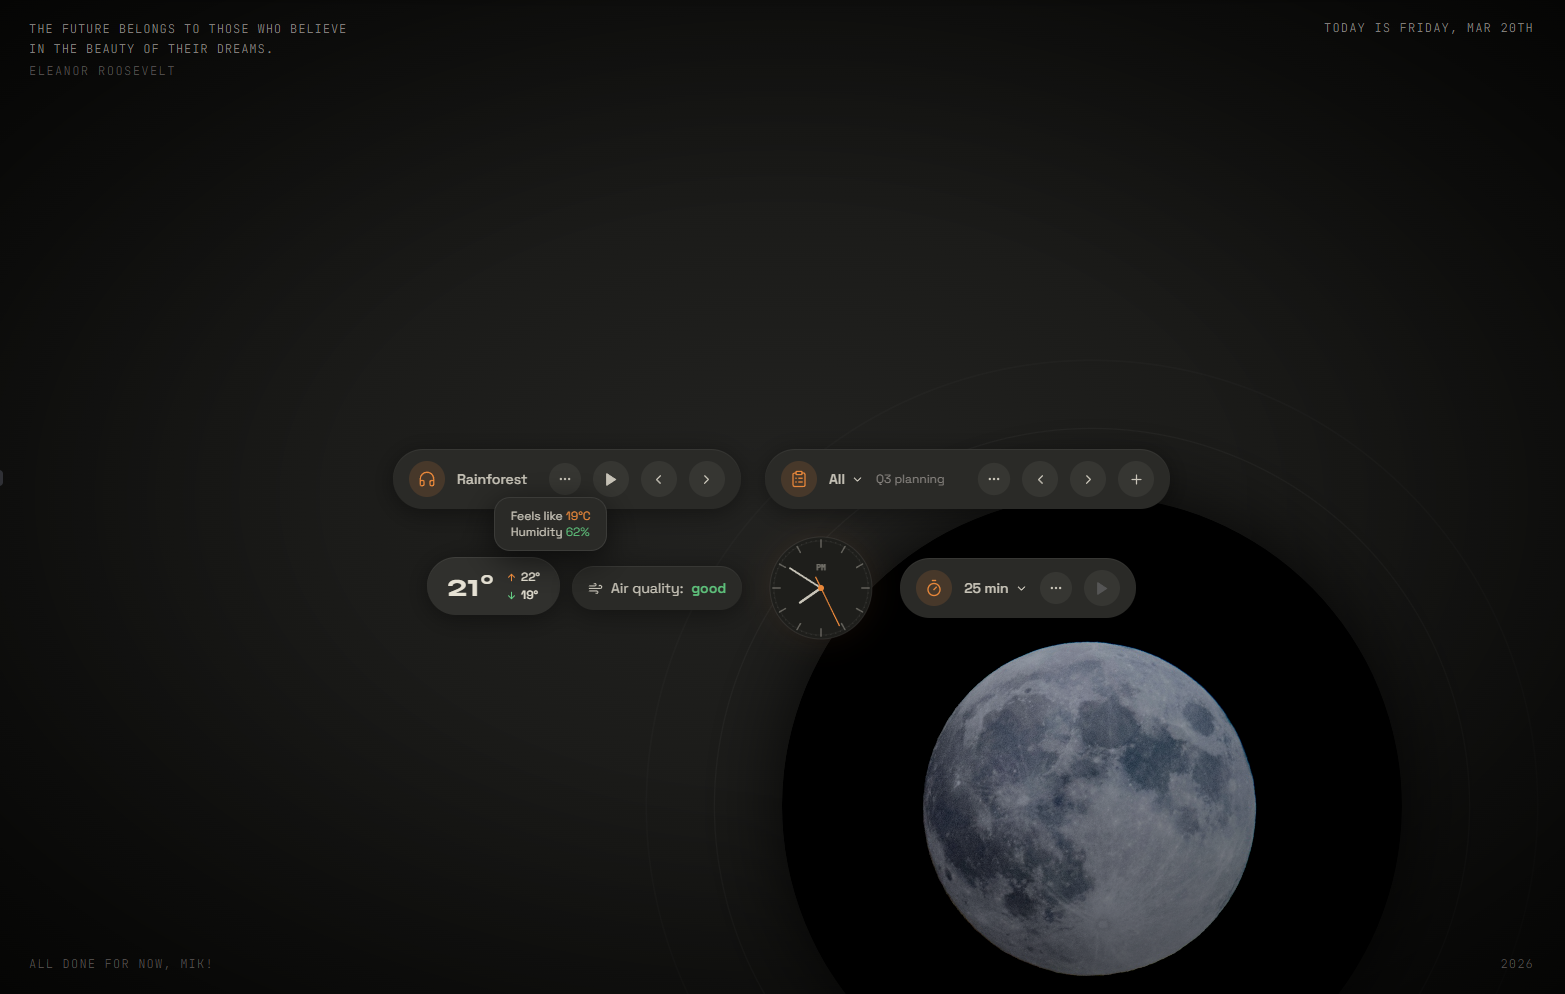Click the analog clock face
Viewport: 1565px width, 994px height.
[821, 588]
